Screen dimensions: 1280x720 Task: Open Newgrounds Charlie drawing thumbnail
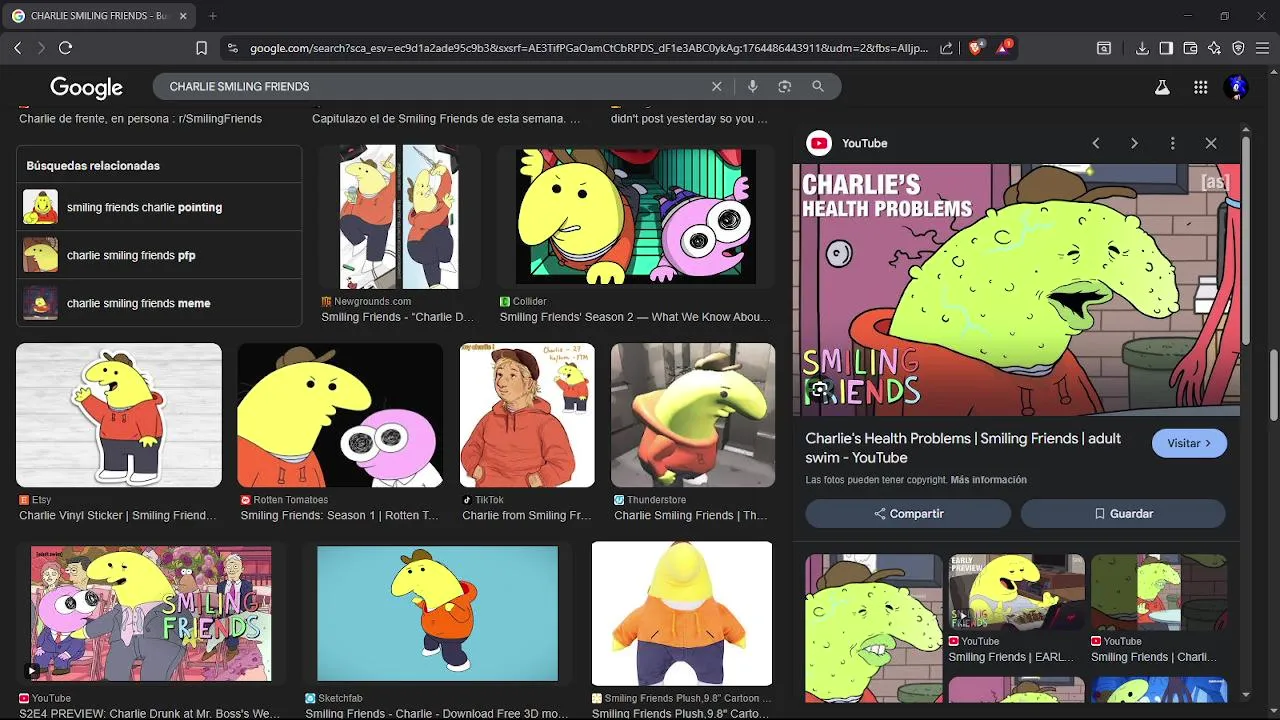(x=400, y=217)
